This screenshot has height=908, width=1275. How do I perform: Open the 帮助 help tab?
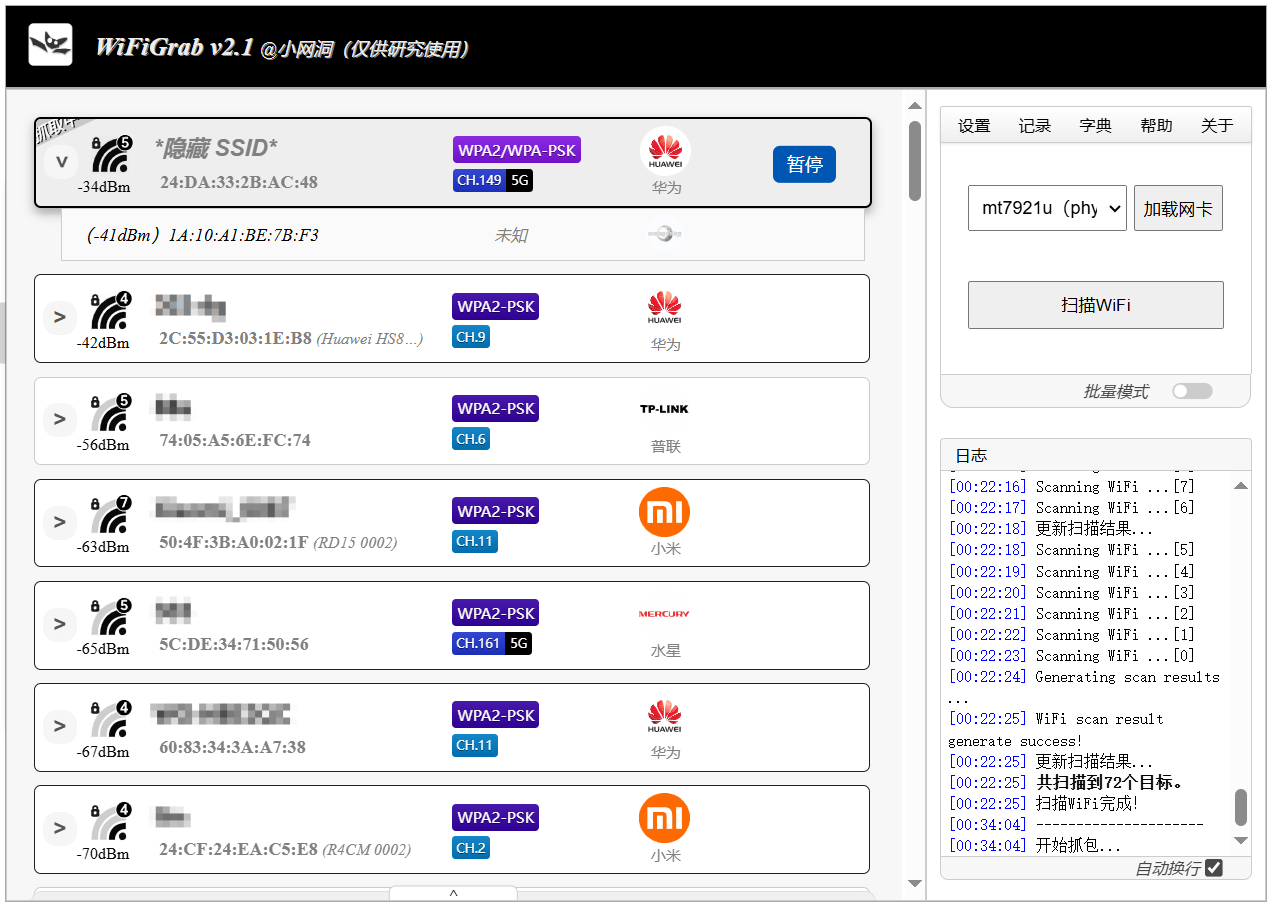coord(1156,125)
